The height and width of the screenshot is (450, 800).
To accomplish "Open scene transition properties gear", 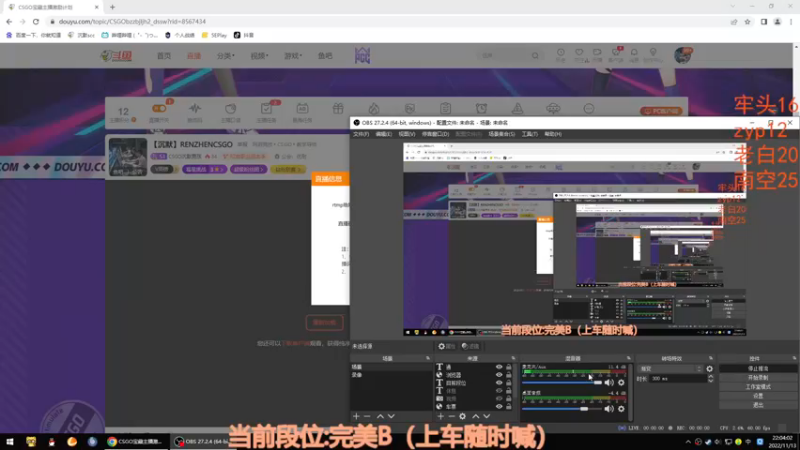I will pos(710,368).
